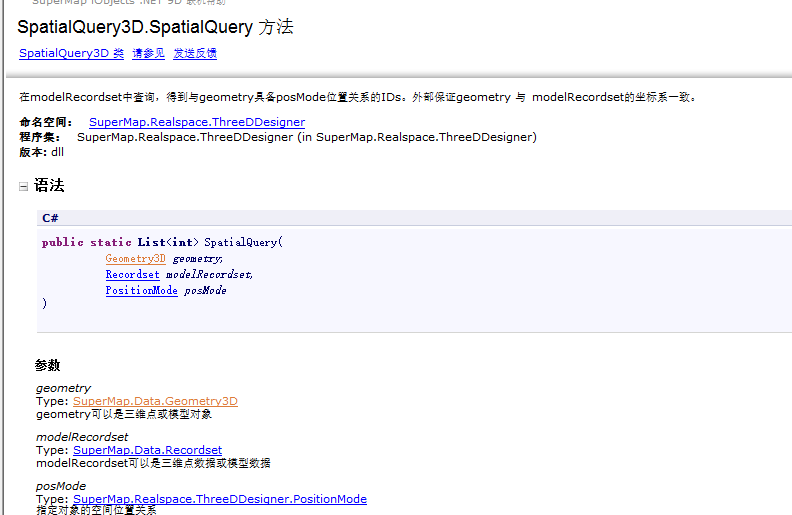This screenshot has height=515, width=792.
Task: Open the 发送反馈 feedback link
Action: [195, 53]
